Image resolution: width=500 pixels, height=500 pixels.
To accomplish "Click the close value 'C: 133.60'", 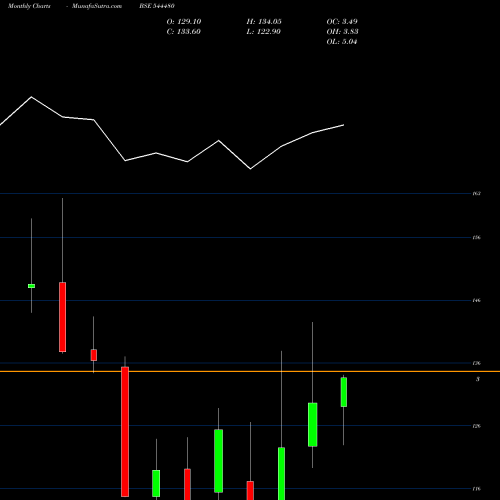I will (183, 32).
